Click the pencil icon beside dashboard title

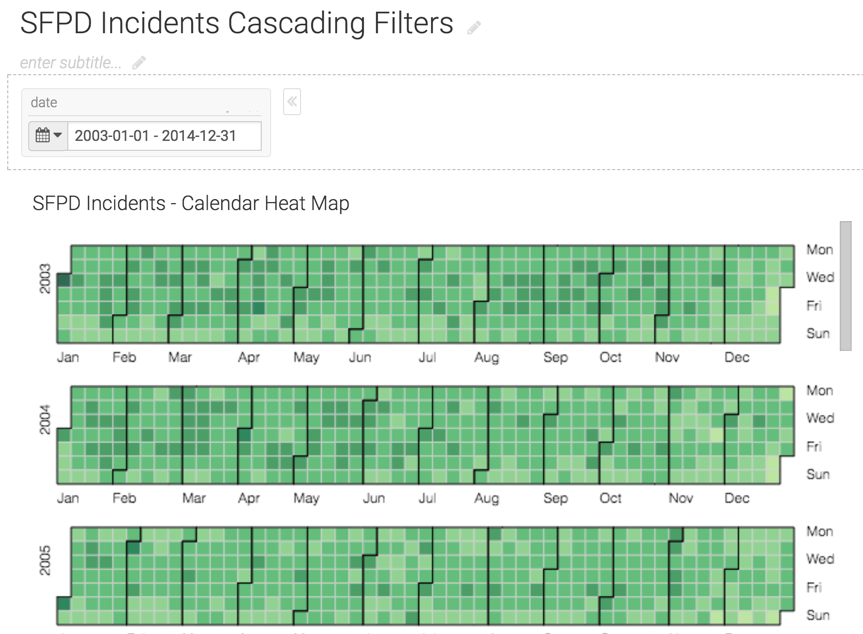pos(474,28)
